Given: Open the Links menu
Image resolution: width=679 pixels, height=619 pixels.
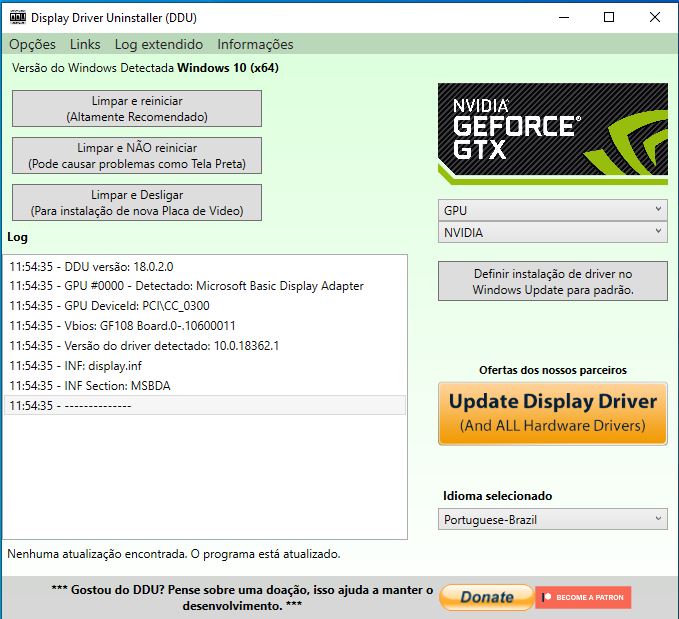Looking at the screenshot, I should point(85,44).
